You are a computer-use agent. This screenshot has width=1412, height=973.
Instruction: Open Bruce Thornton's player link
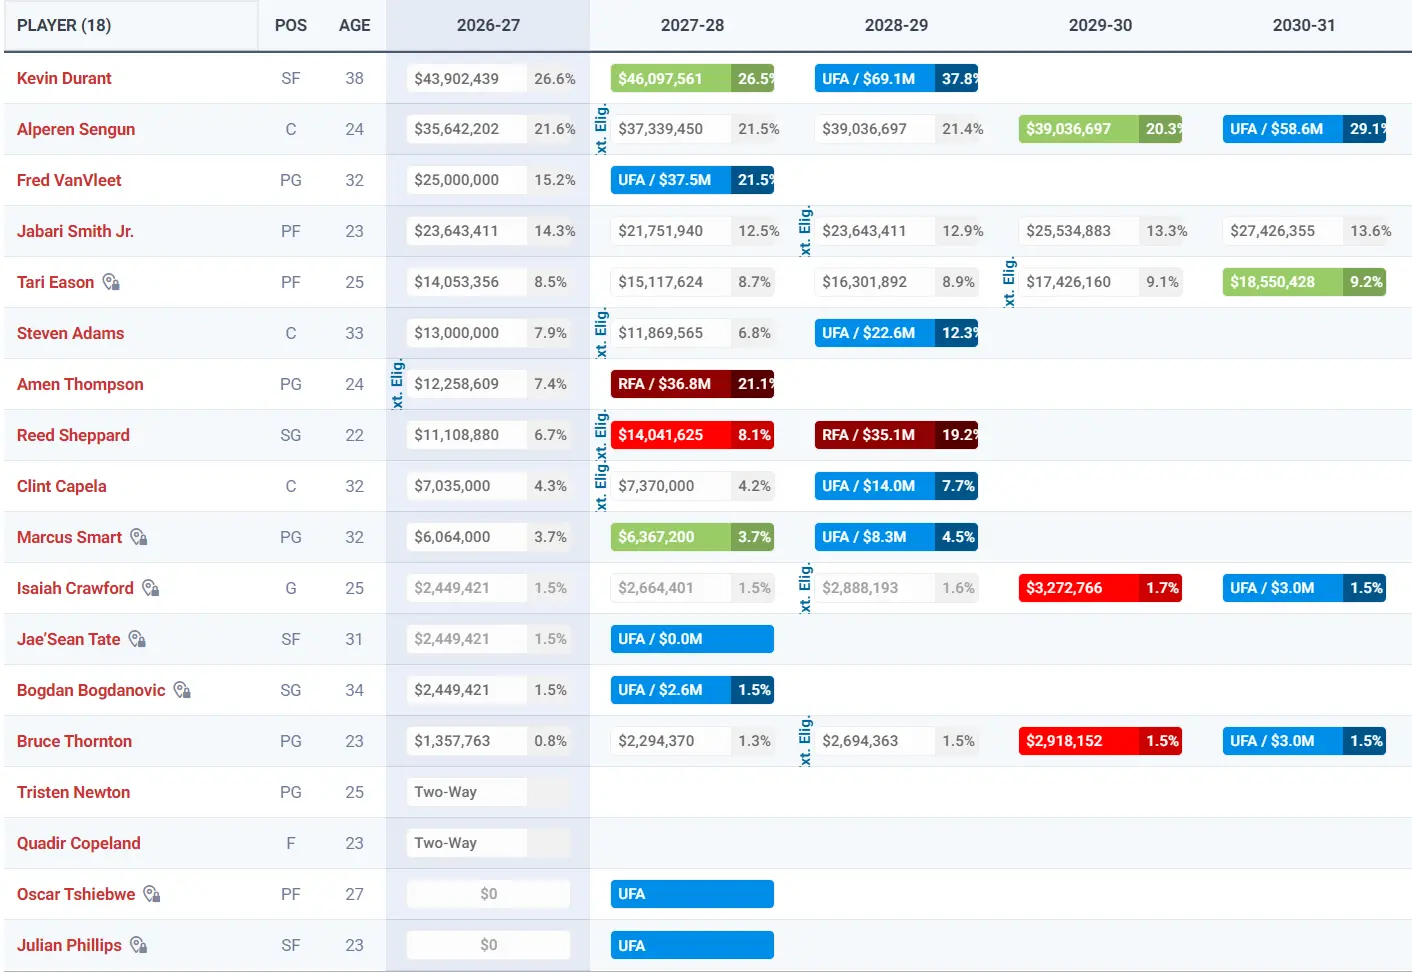(x=74, y=741)
